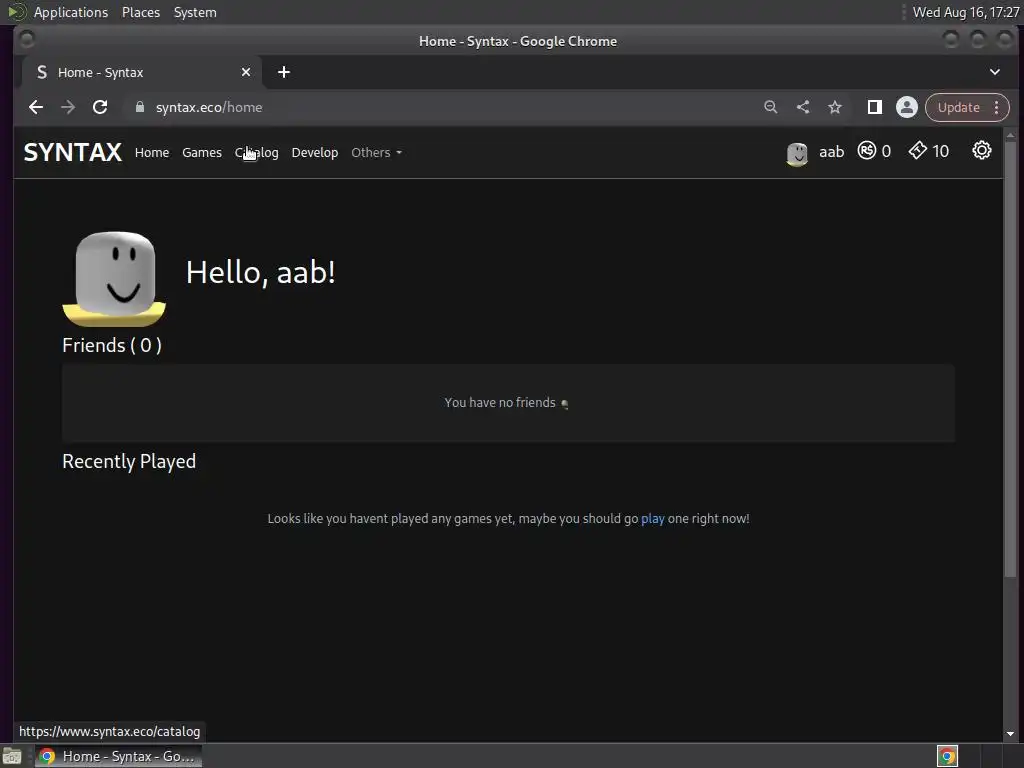Select the Home - Syntax tab
1024x768 pixels.
[x=142, y=72]
